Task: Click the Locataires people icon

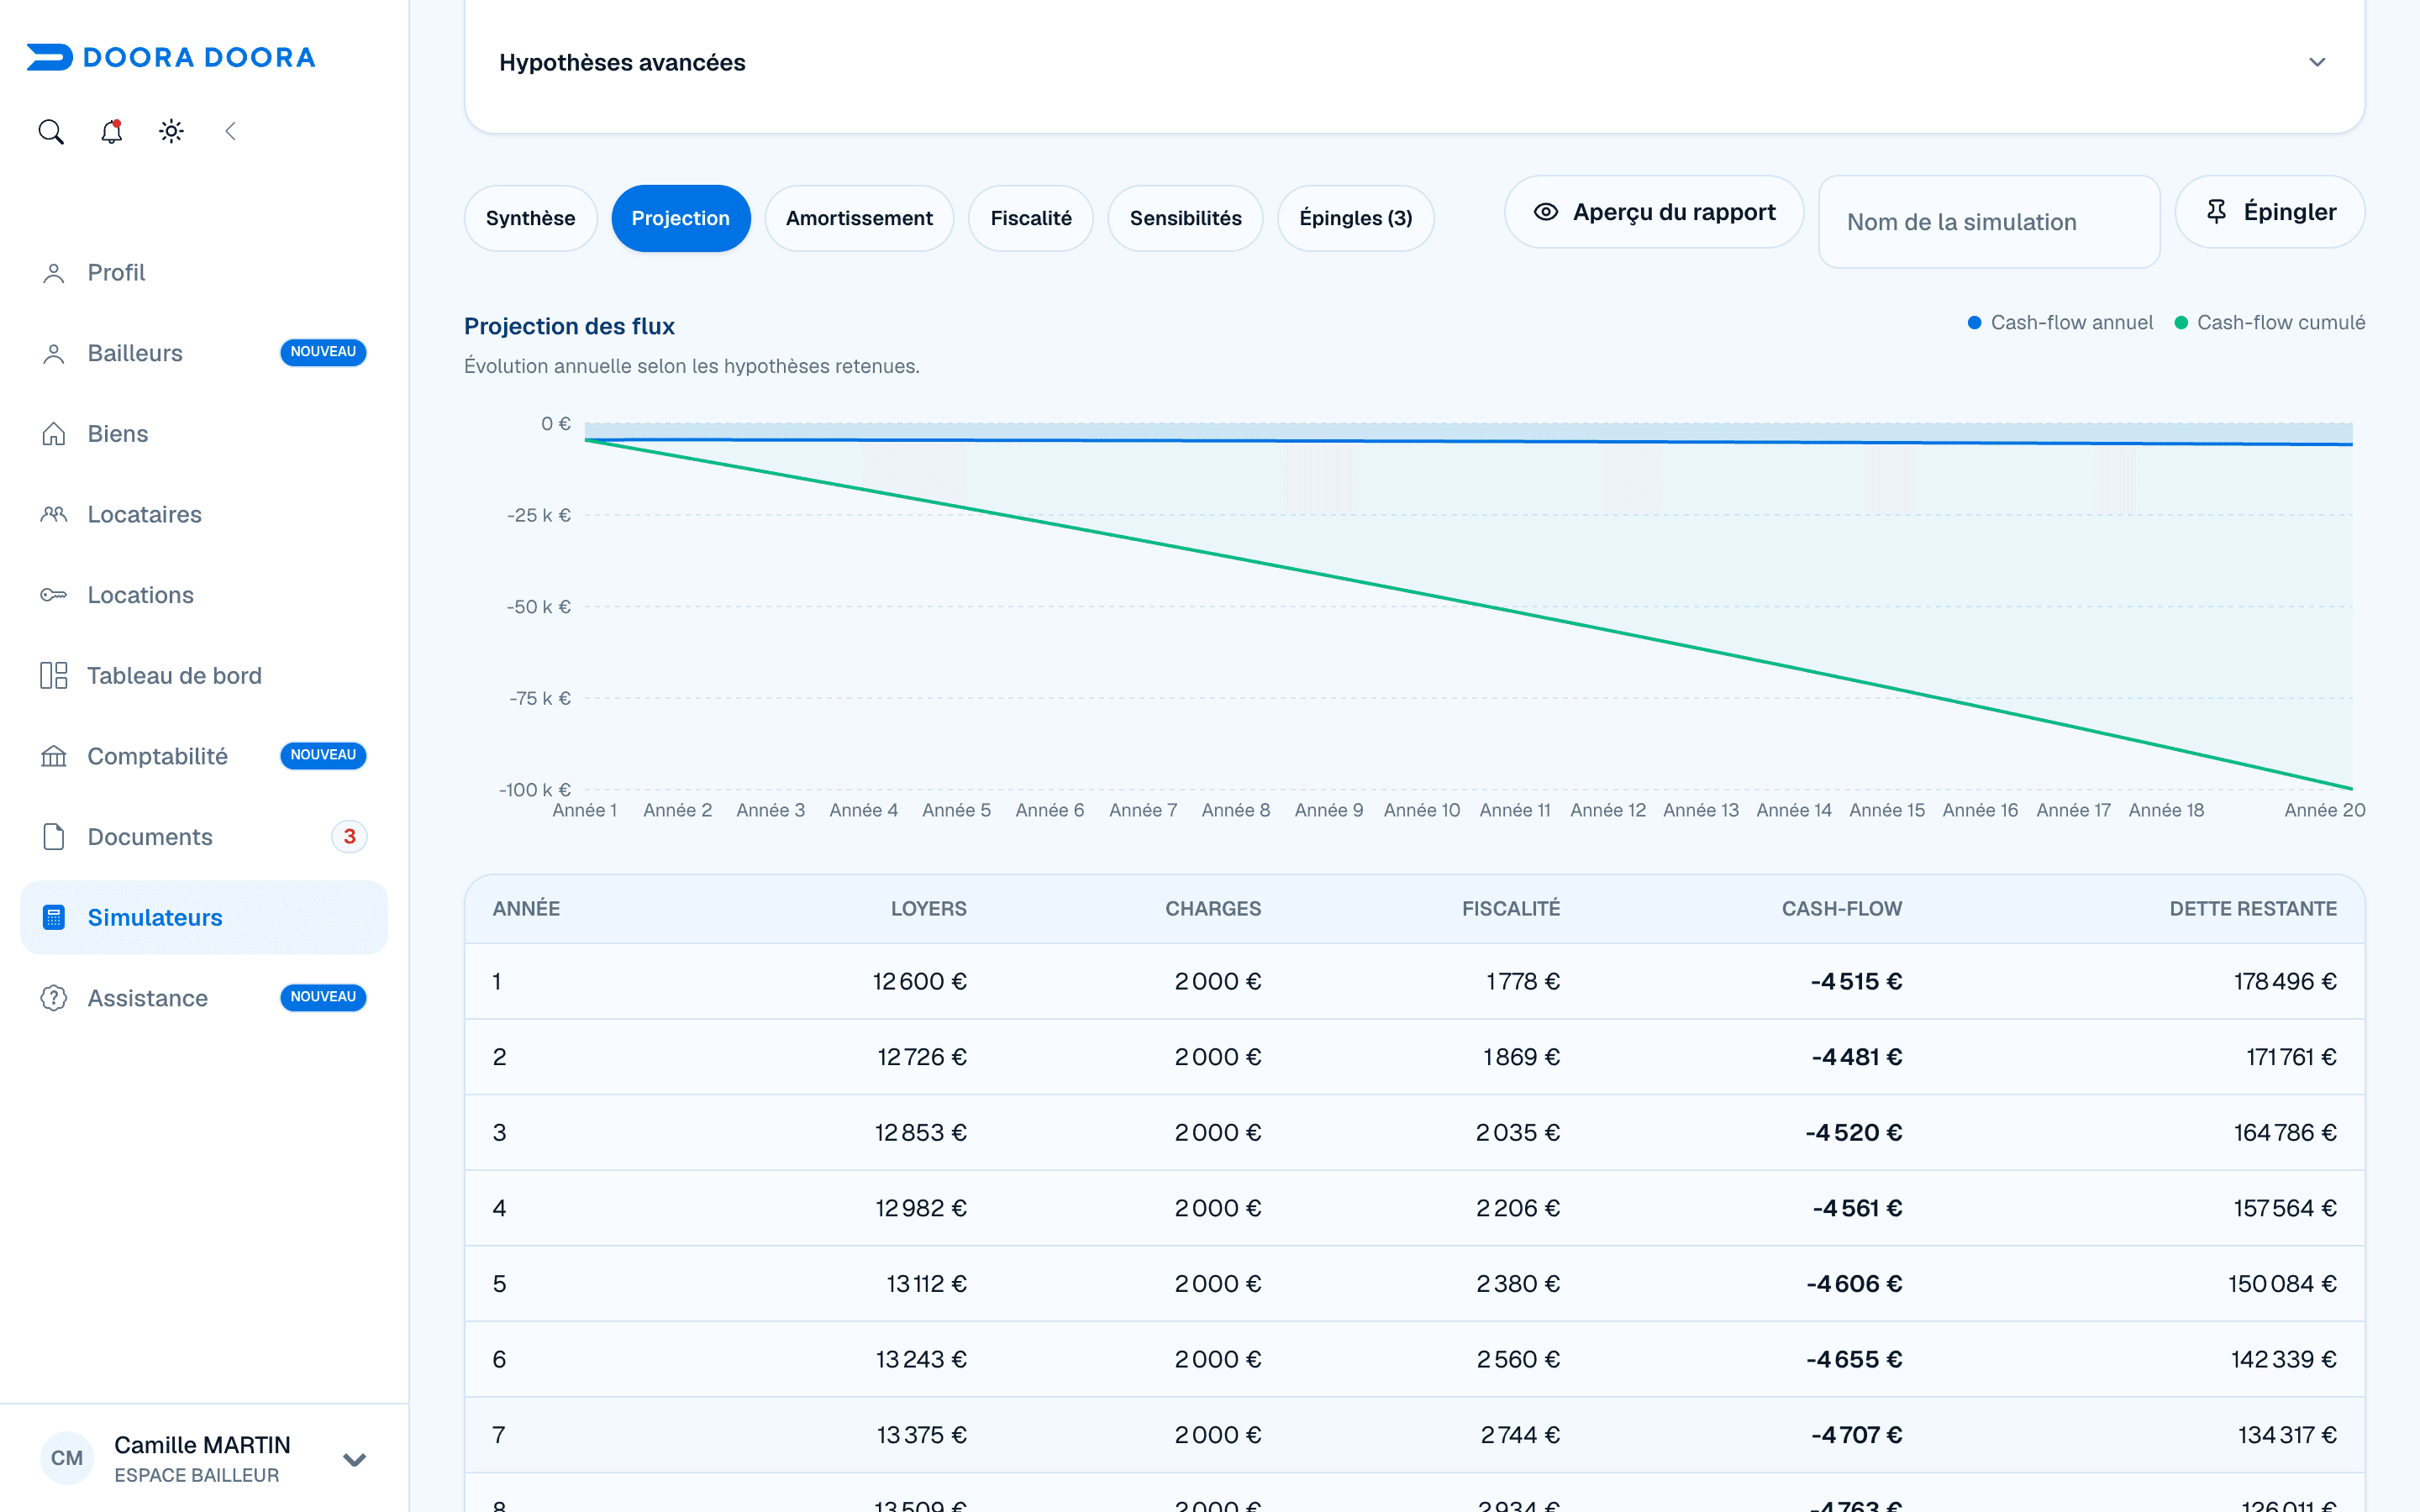Action: pyautogui.click(x=54, y=514)
